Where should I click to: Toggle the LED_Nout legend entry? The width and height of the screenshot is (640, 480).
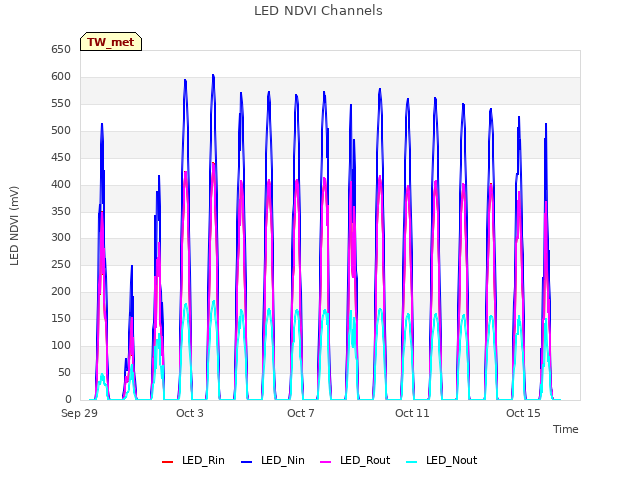442,460
